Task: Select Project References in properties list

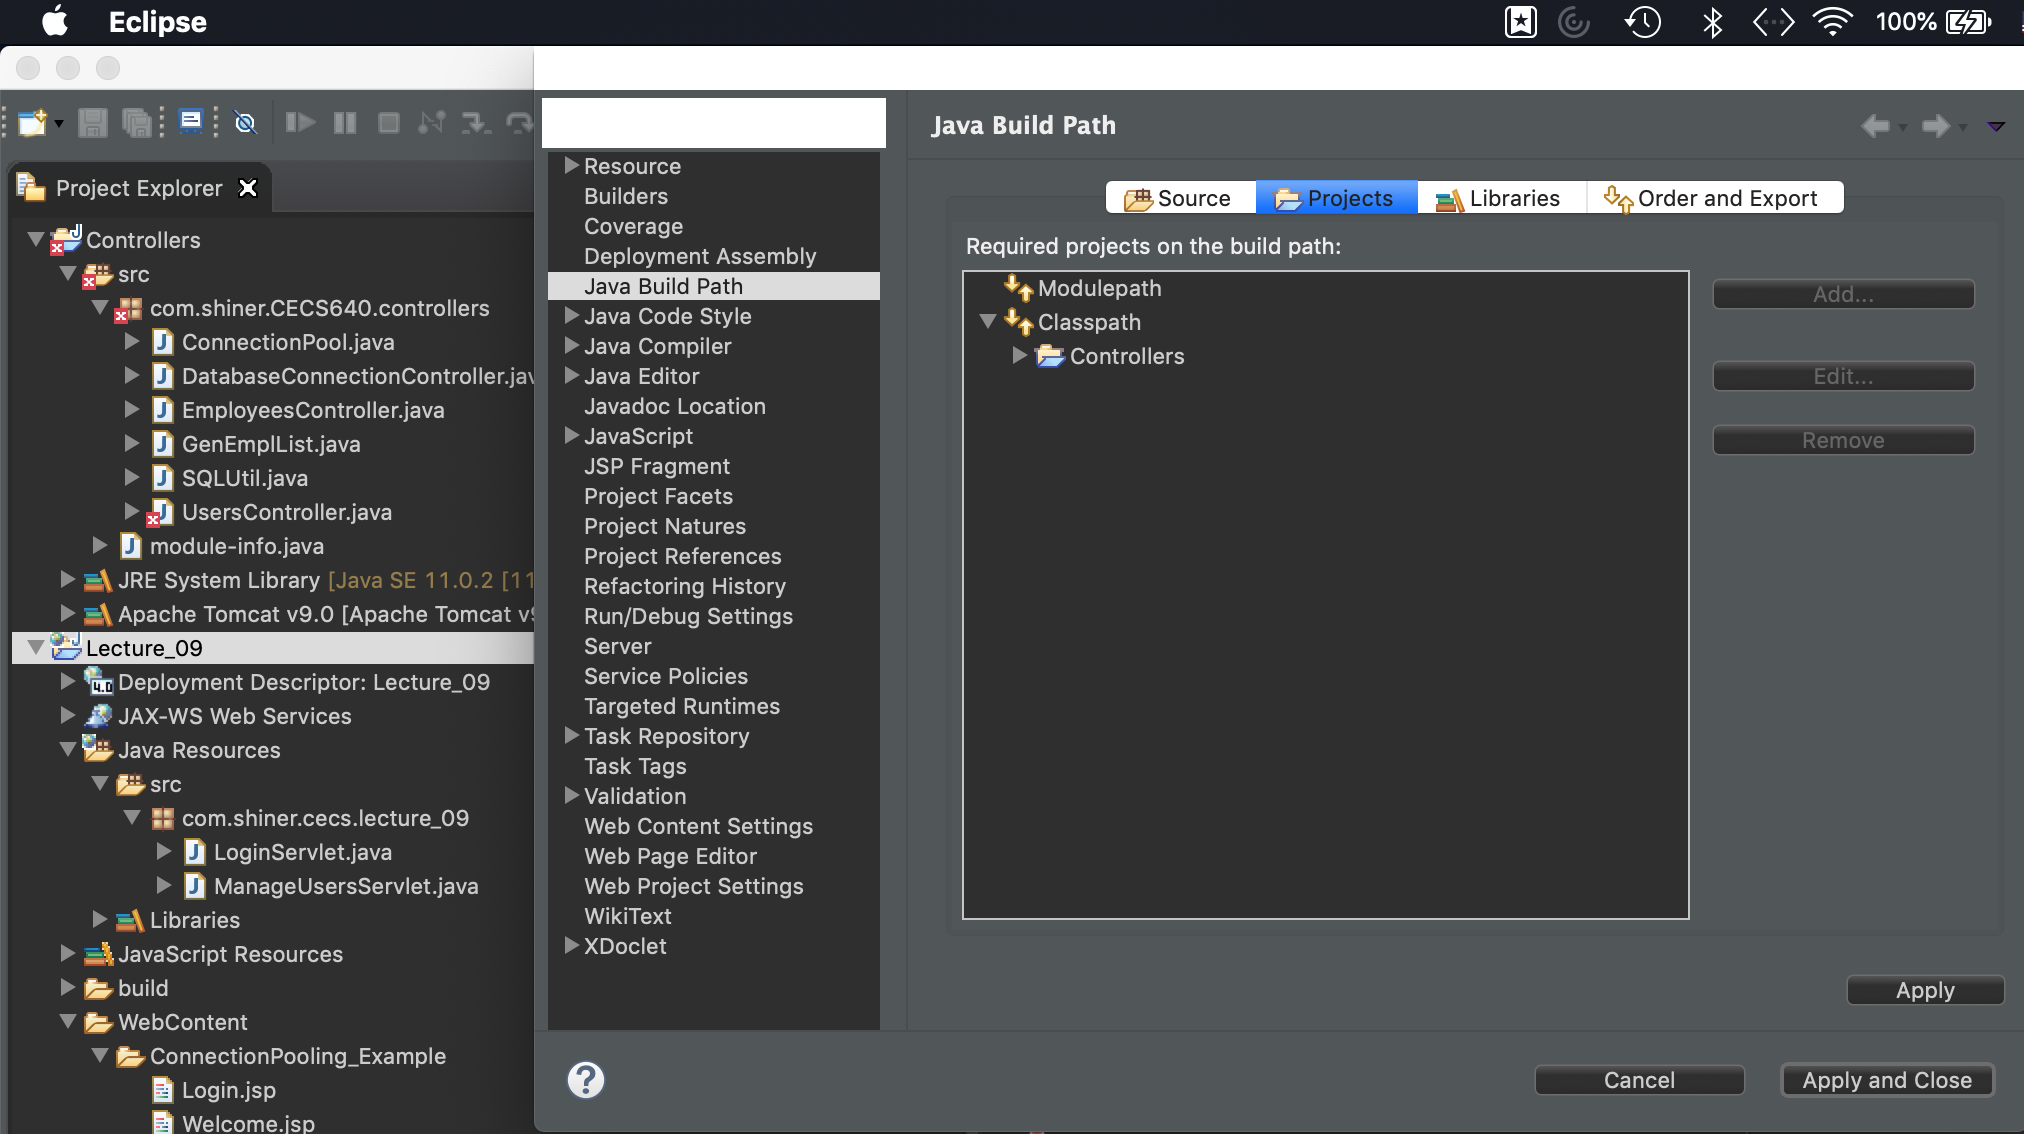Action: [683, 556]
